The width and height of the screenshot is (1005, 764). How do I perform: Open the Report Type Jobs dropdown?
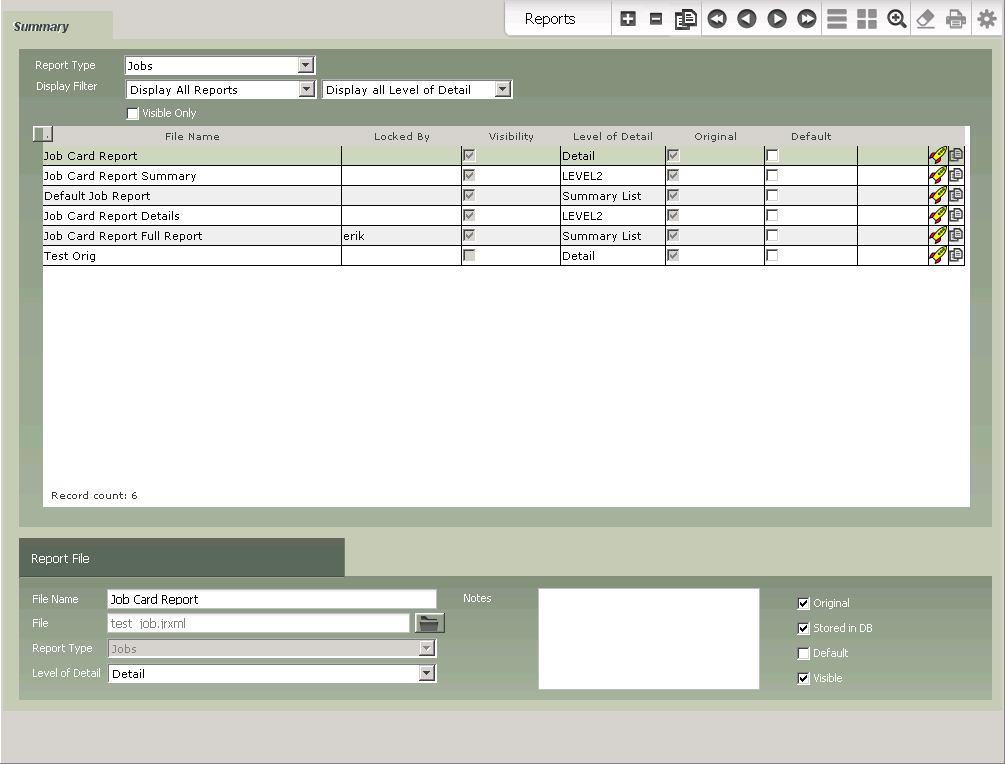point(306,66)
